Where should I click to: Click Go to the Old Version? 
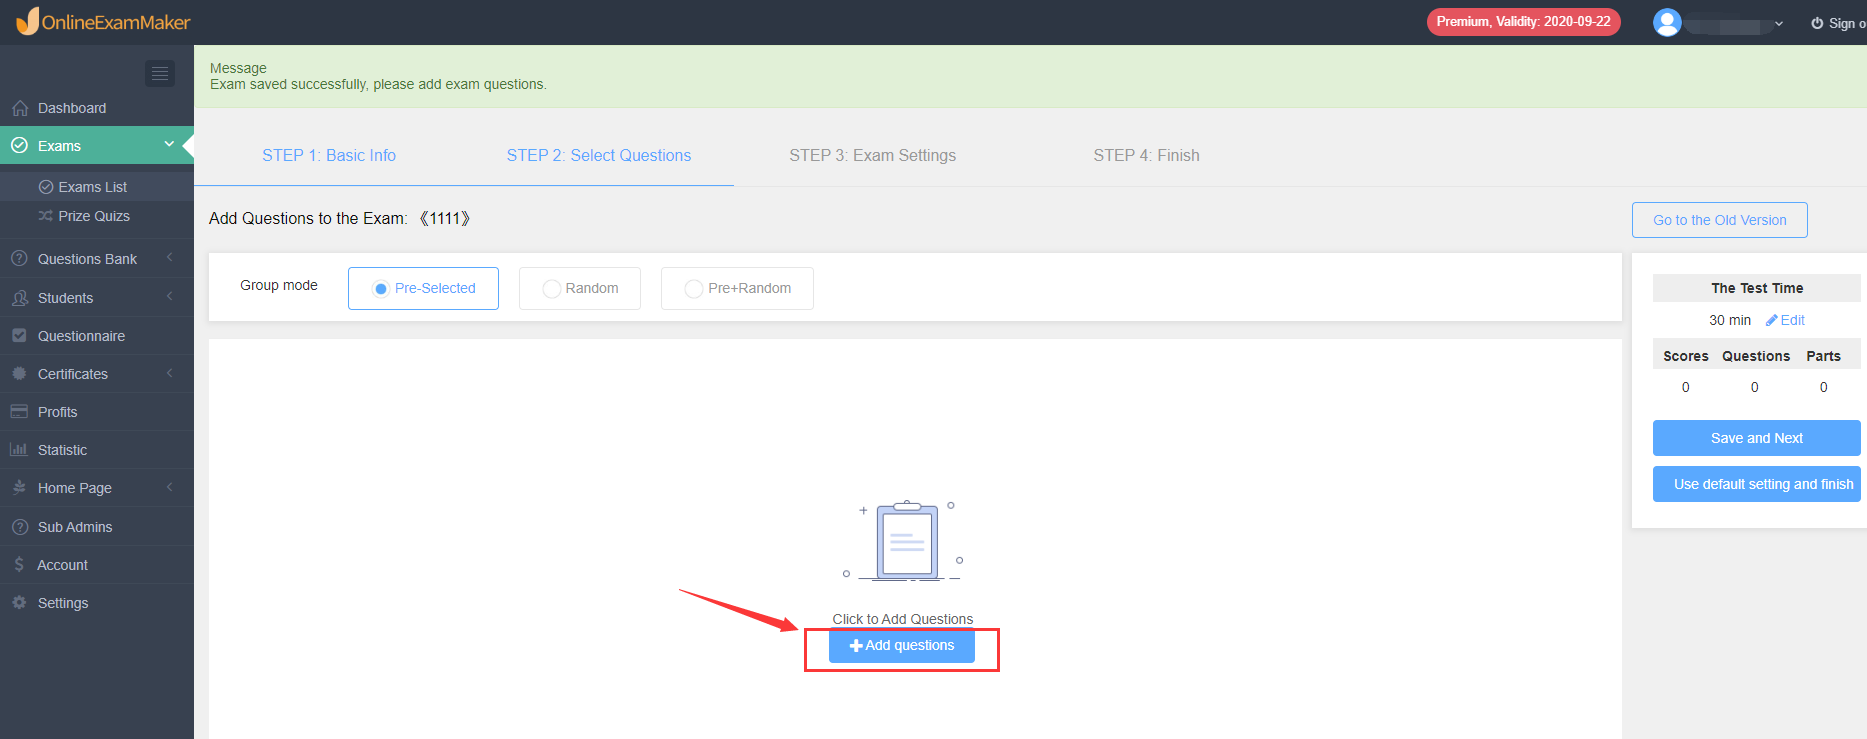(1720, 220)
